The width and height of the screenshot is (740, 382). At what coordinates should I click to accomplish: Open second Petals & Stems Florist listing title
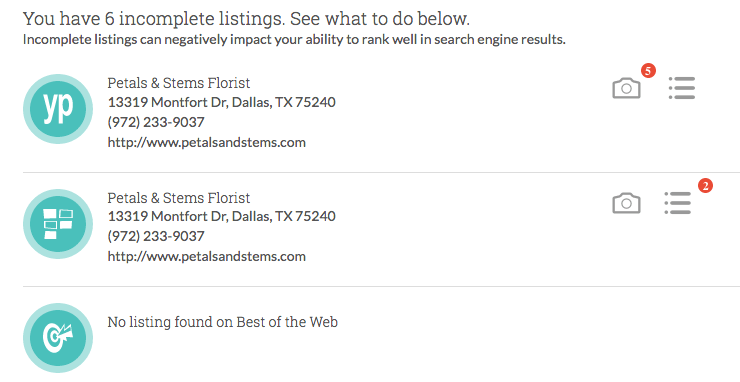[179, 197]
